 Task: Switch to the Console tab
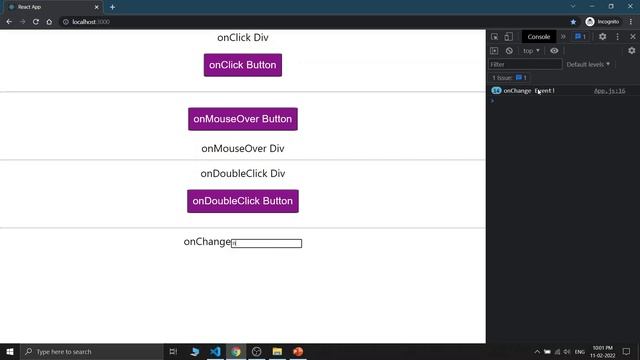tap(539, 37)
